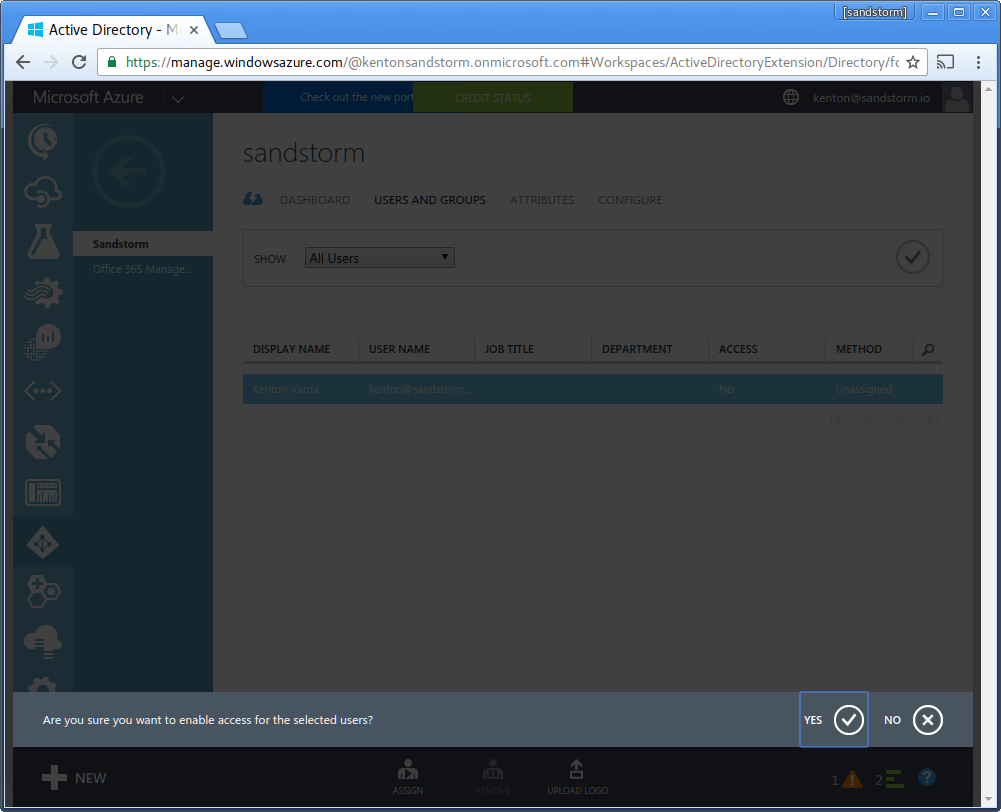
Task: Open the warning notifications triangle icon
Action: coord(852,779)
